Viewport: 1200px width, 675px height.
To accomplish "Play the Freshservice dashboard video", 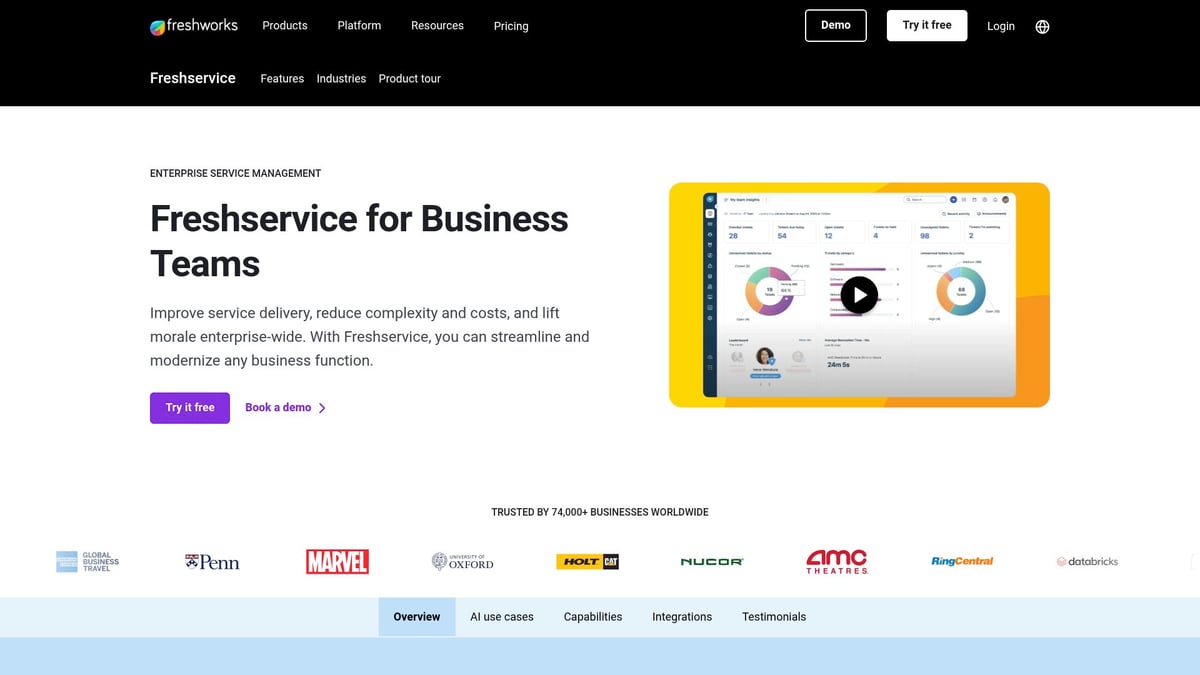I will (x=859, y=294).
